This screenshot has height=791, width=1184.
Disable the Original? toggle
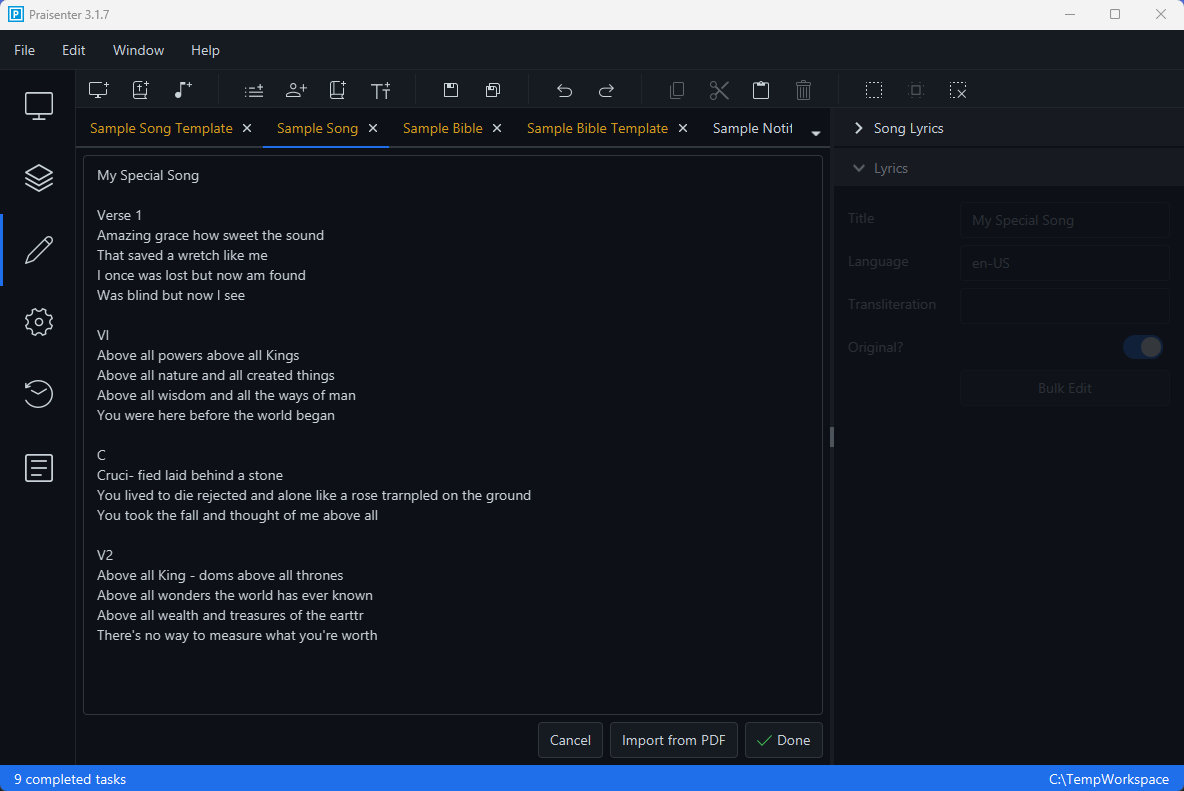pos(1142,346)
